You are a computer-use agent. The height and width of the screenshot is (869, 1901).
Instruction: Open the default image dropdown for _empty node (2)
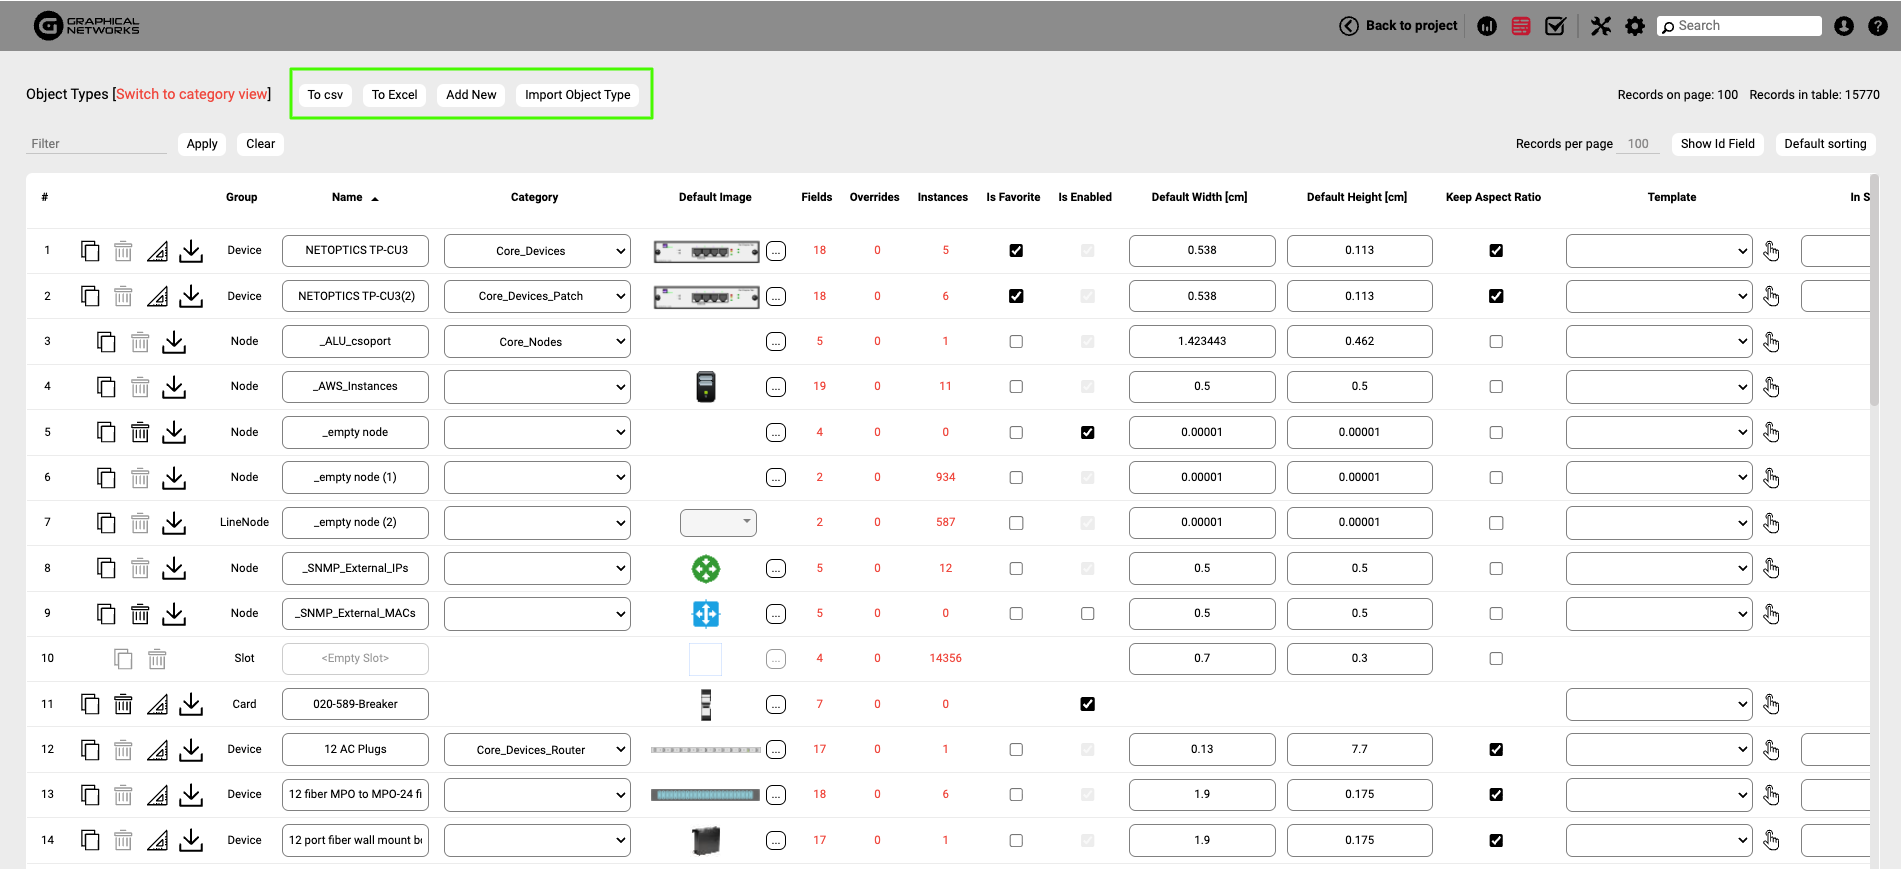click(718, 523)
